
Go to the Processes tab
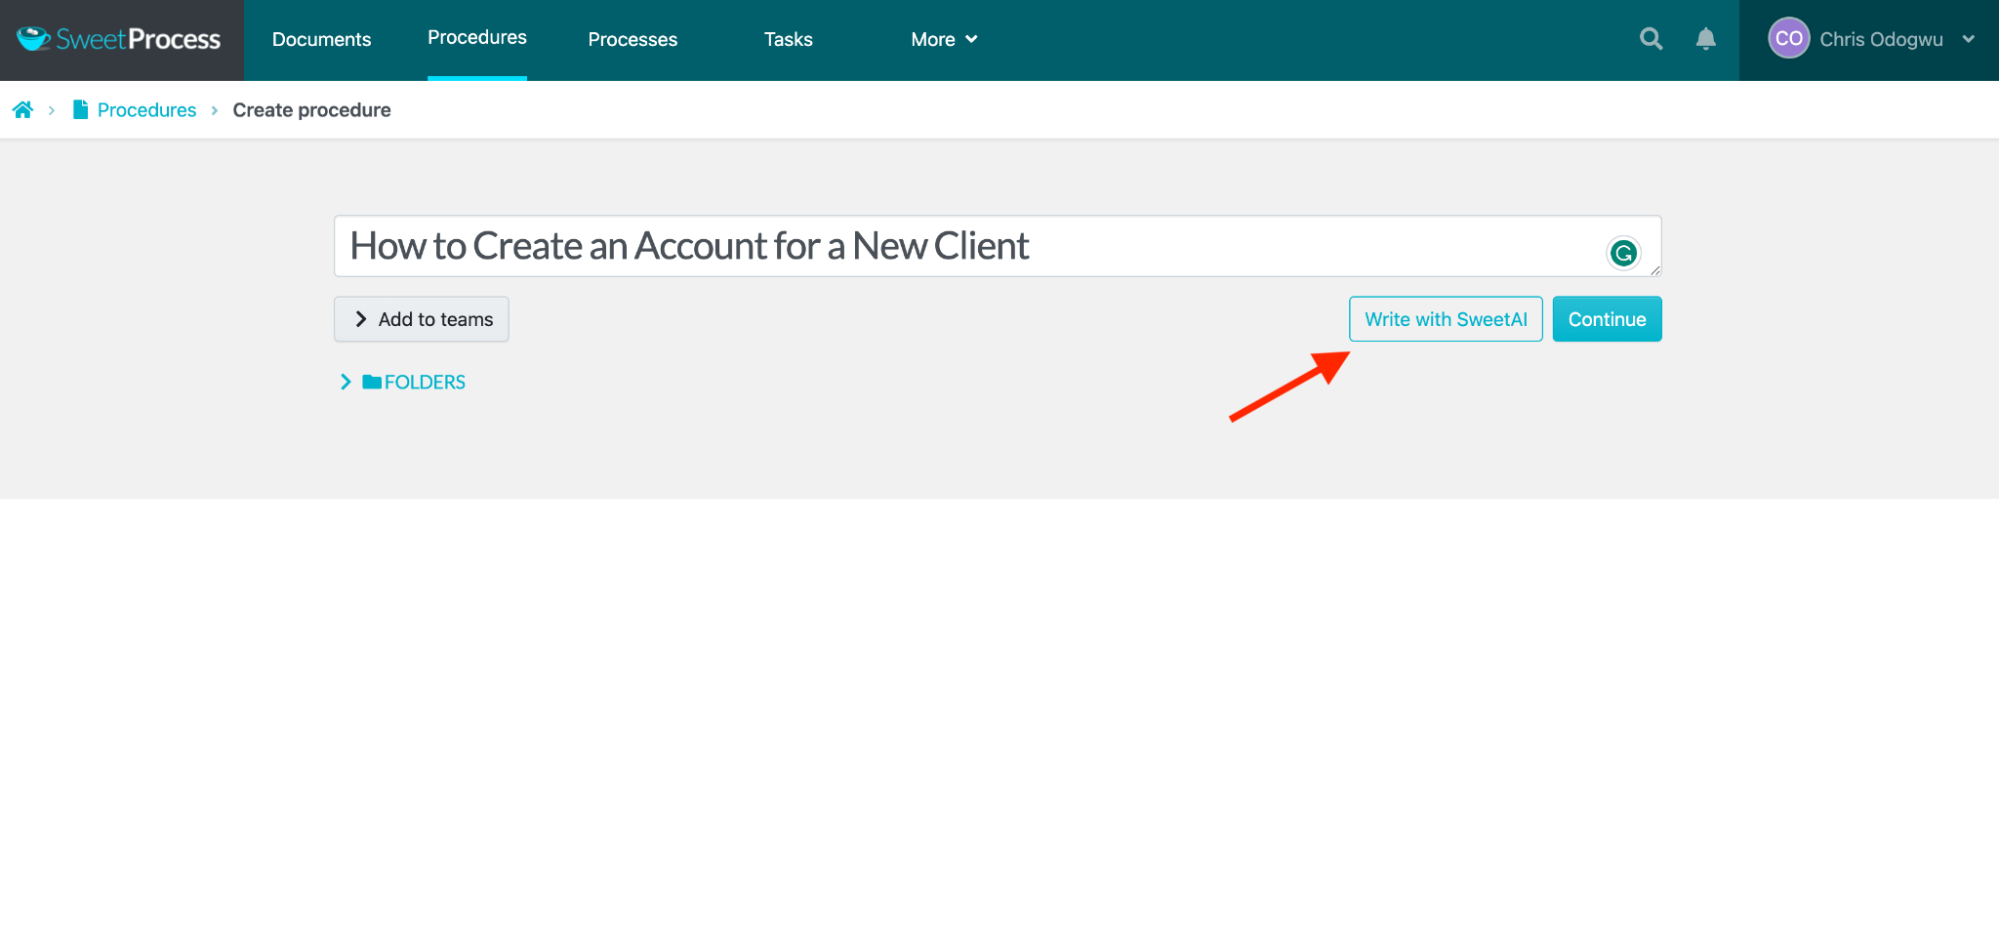(x=632, y=39)
